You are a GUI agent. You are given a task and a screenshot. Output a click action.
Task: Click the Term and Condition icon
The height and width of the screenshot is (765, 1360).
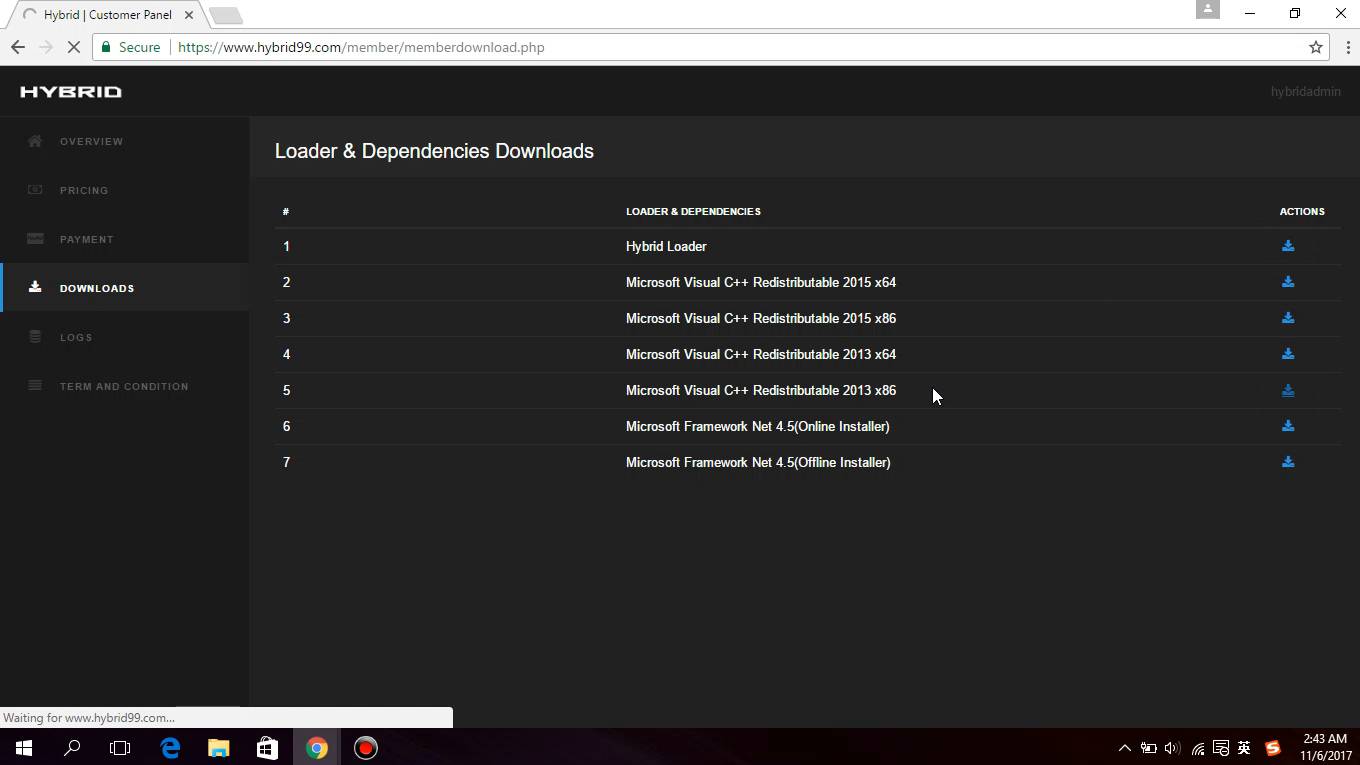[x=35, y=386]
